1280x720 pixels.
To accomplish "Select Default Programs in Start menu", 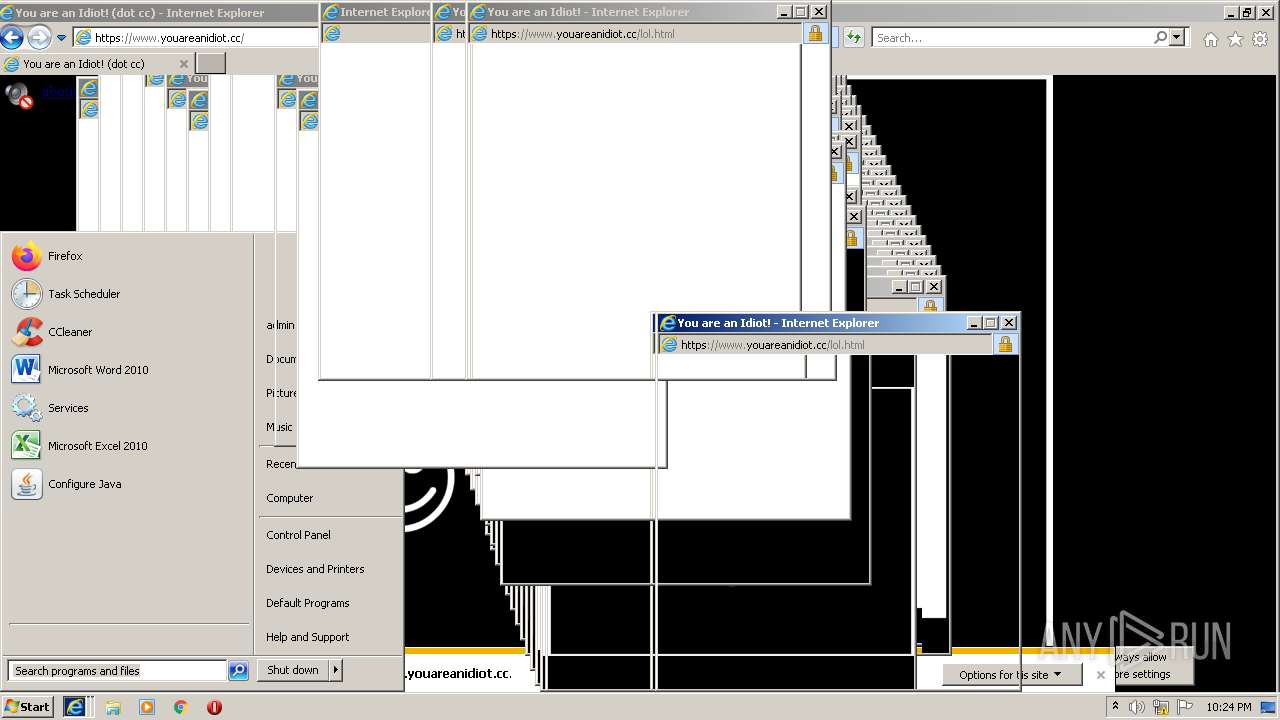I will pyautogui.click(x=308, y=603).
